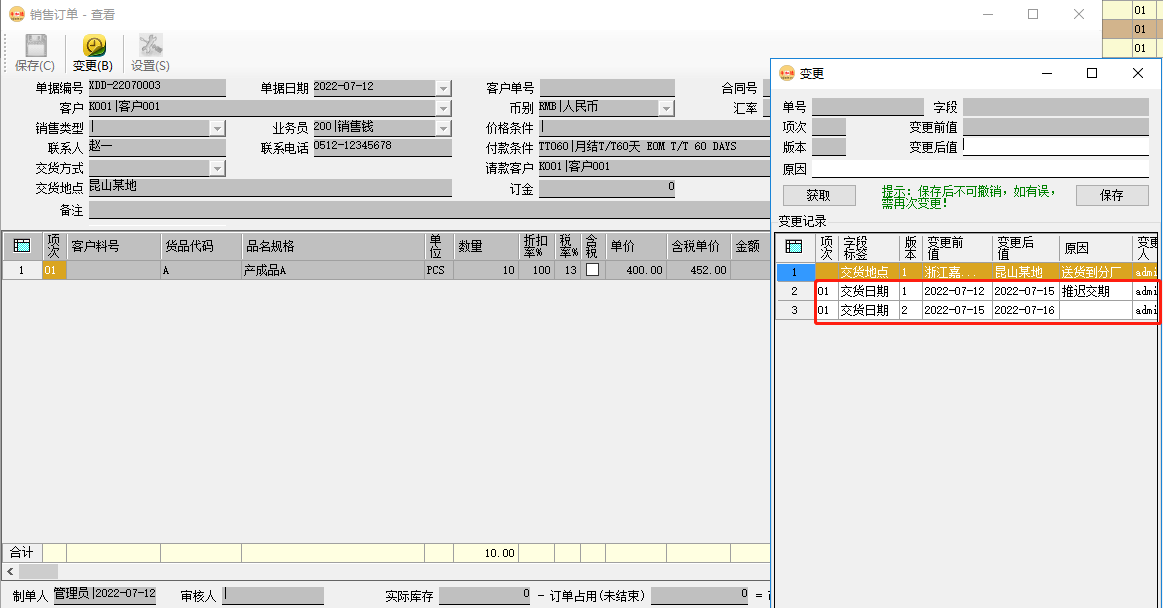The width and height of the screenshot is (1163, 608).
Task: Click the Change (变更) clock icon
Action: (x=94, y=46)
